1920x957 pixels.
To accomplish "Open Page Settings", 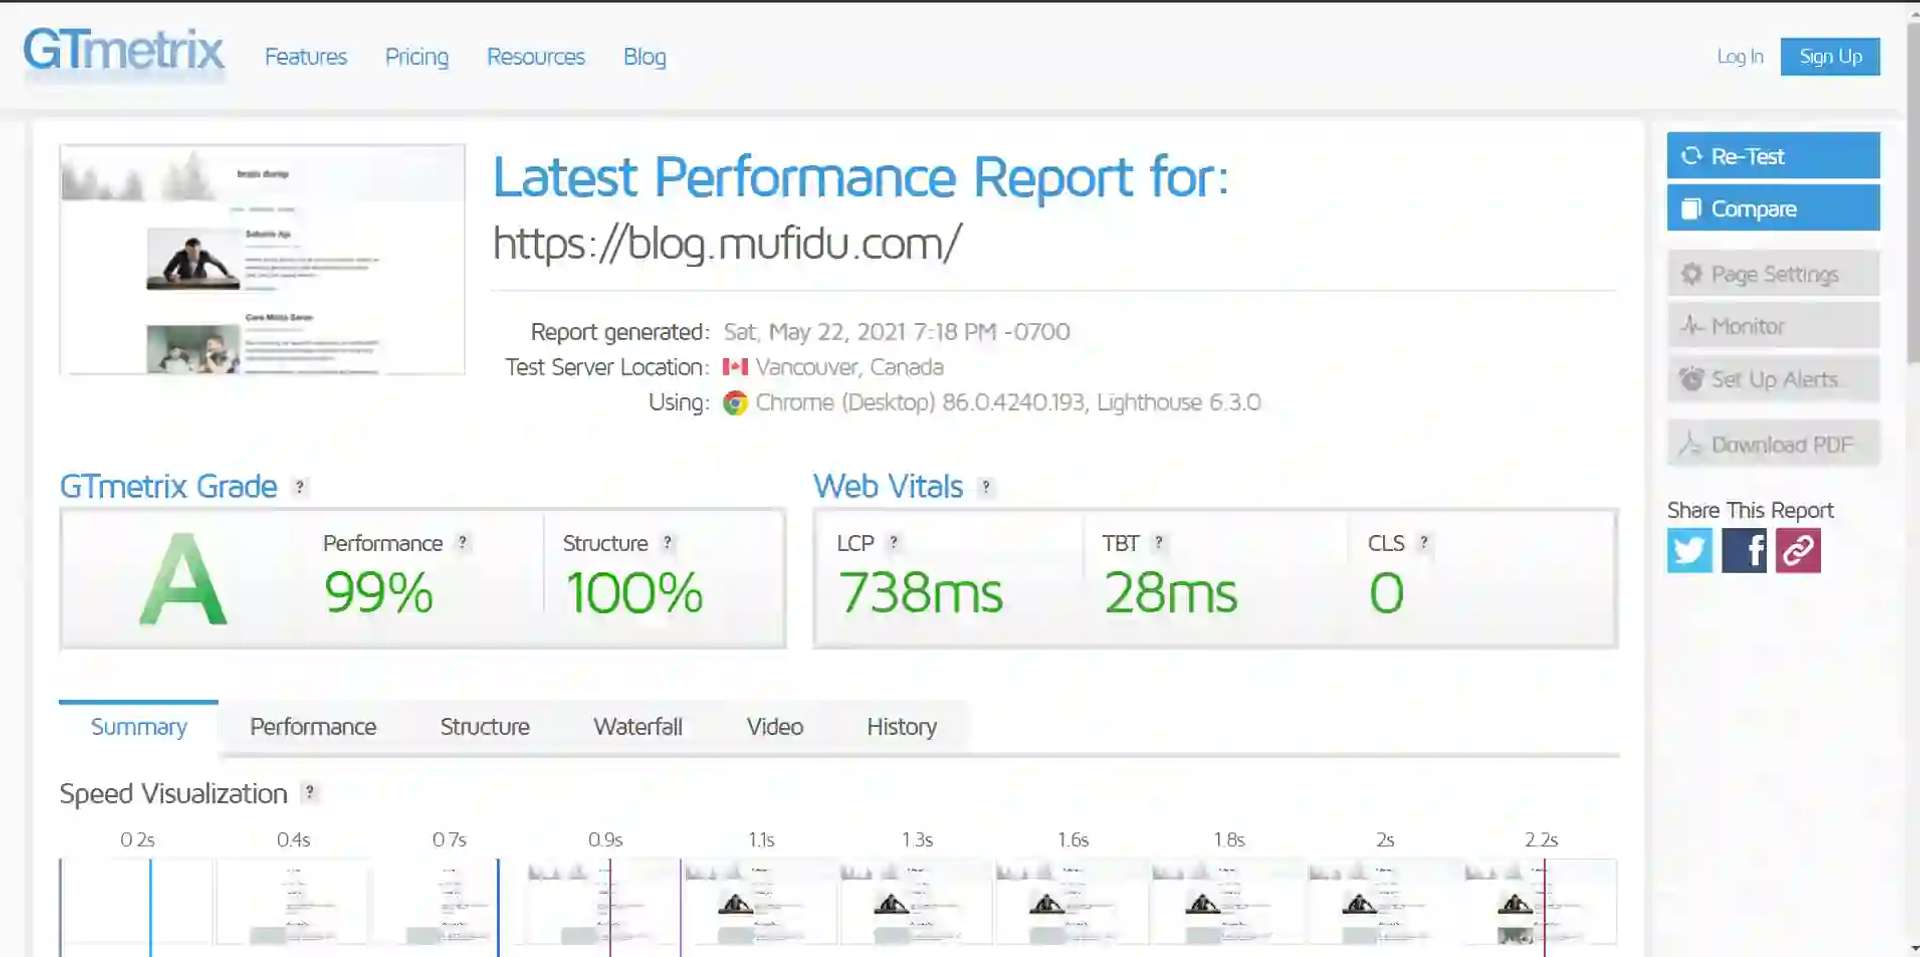I will pos(1773,274).
